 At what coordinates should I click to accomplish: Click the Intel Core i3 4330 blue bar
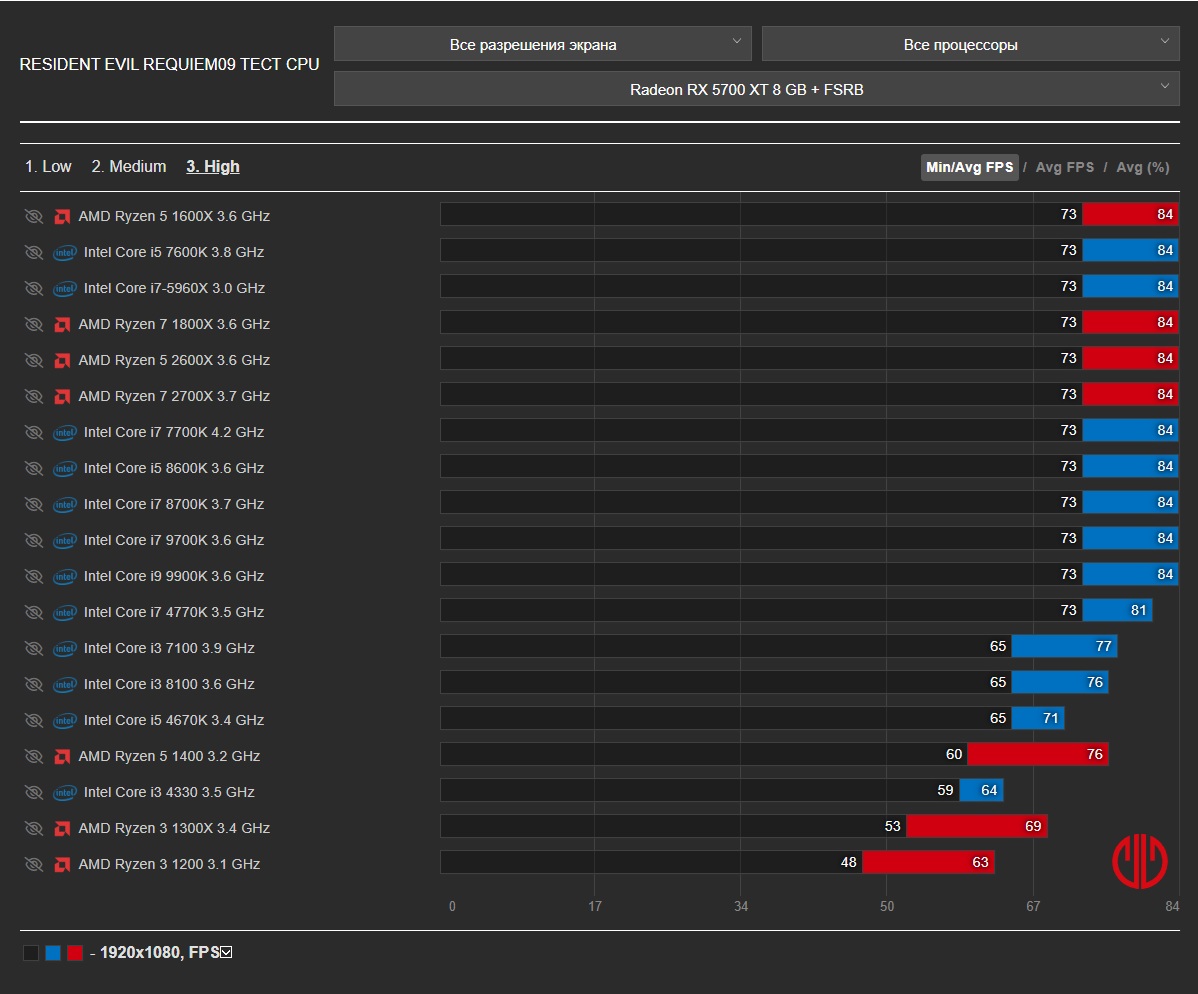coord(981,790)
